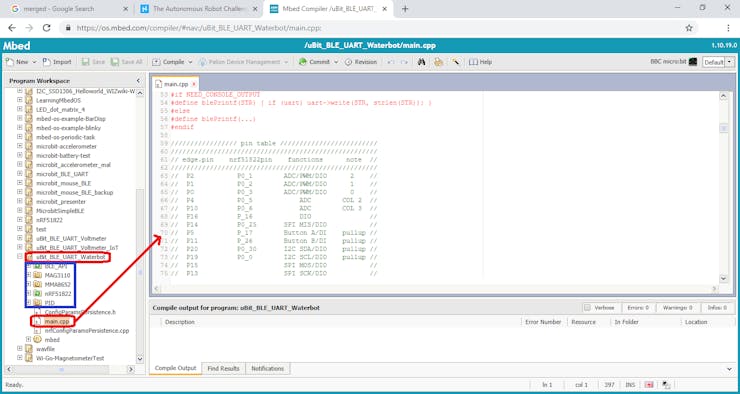The image size is (740, 394).
Task: Click the Error Number column header
Action: pos(543,322)
